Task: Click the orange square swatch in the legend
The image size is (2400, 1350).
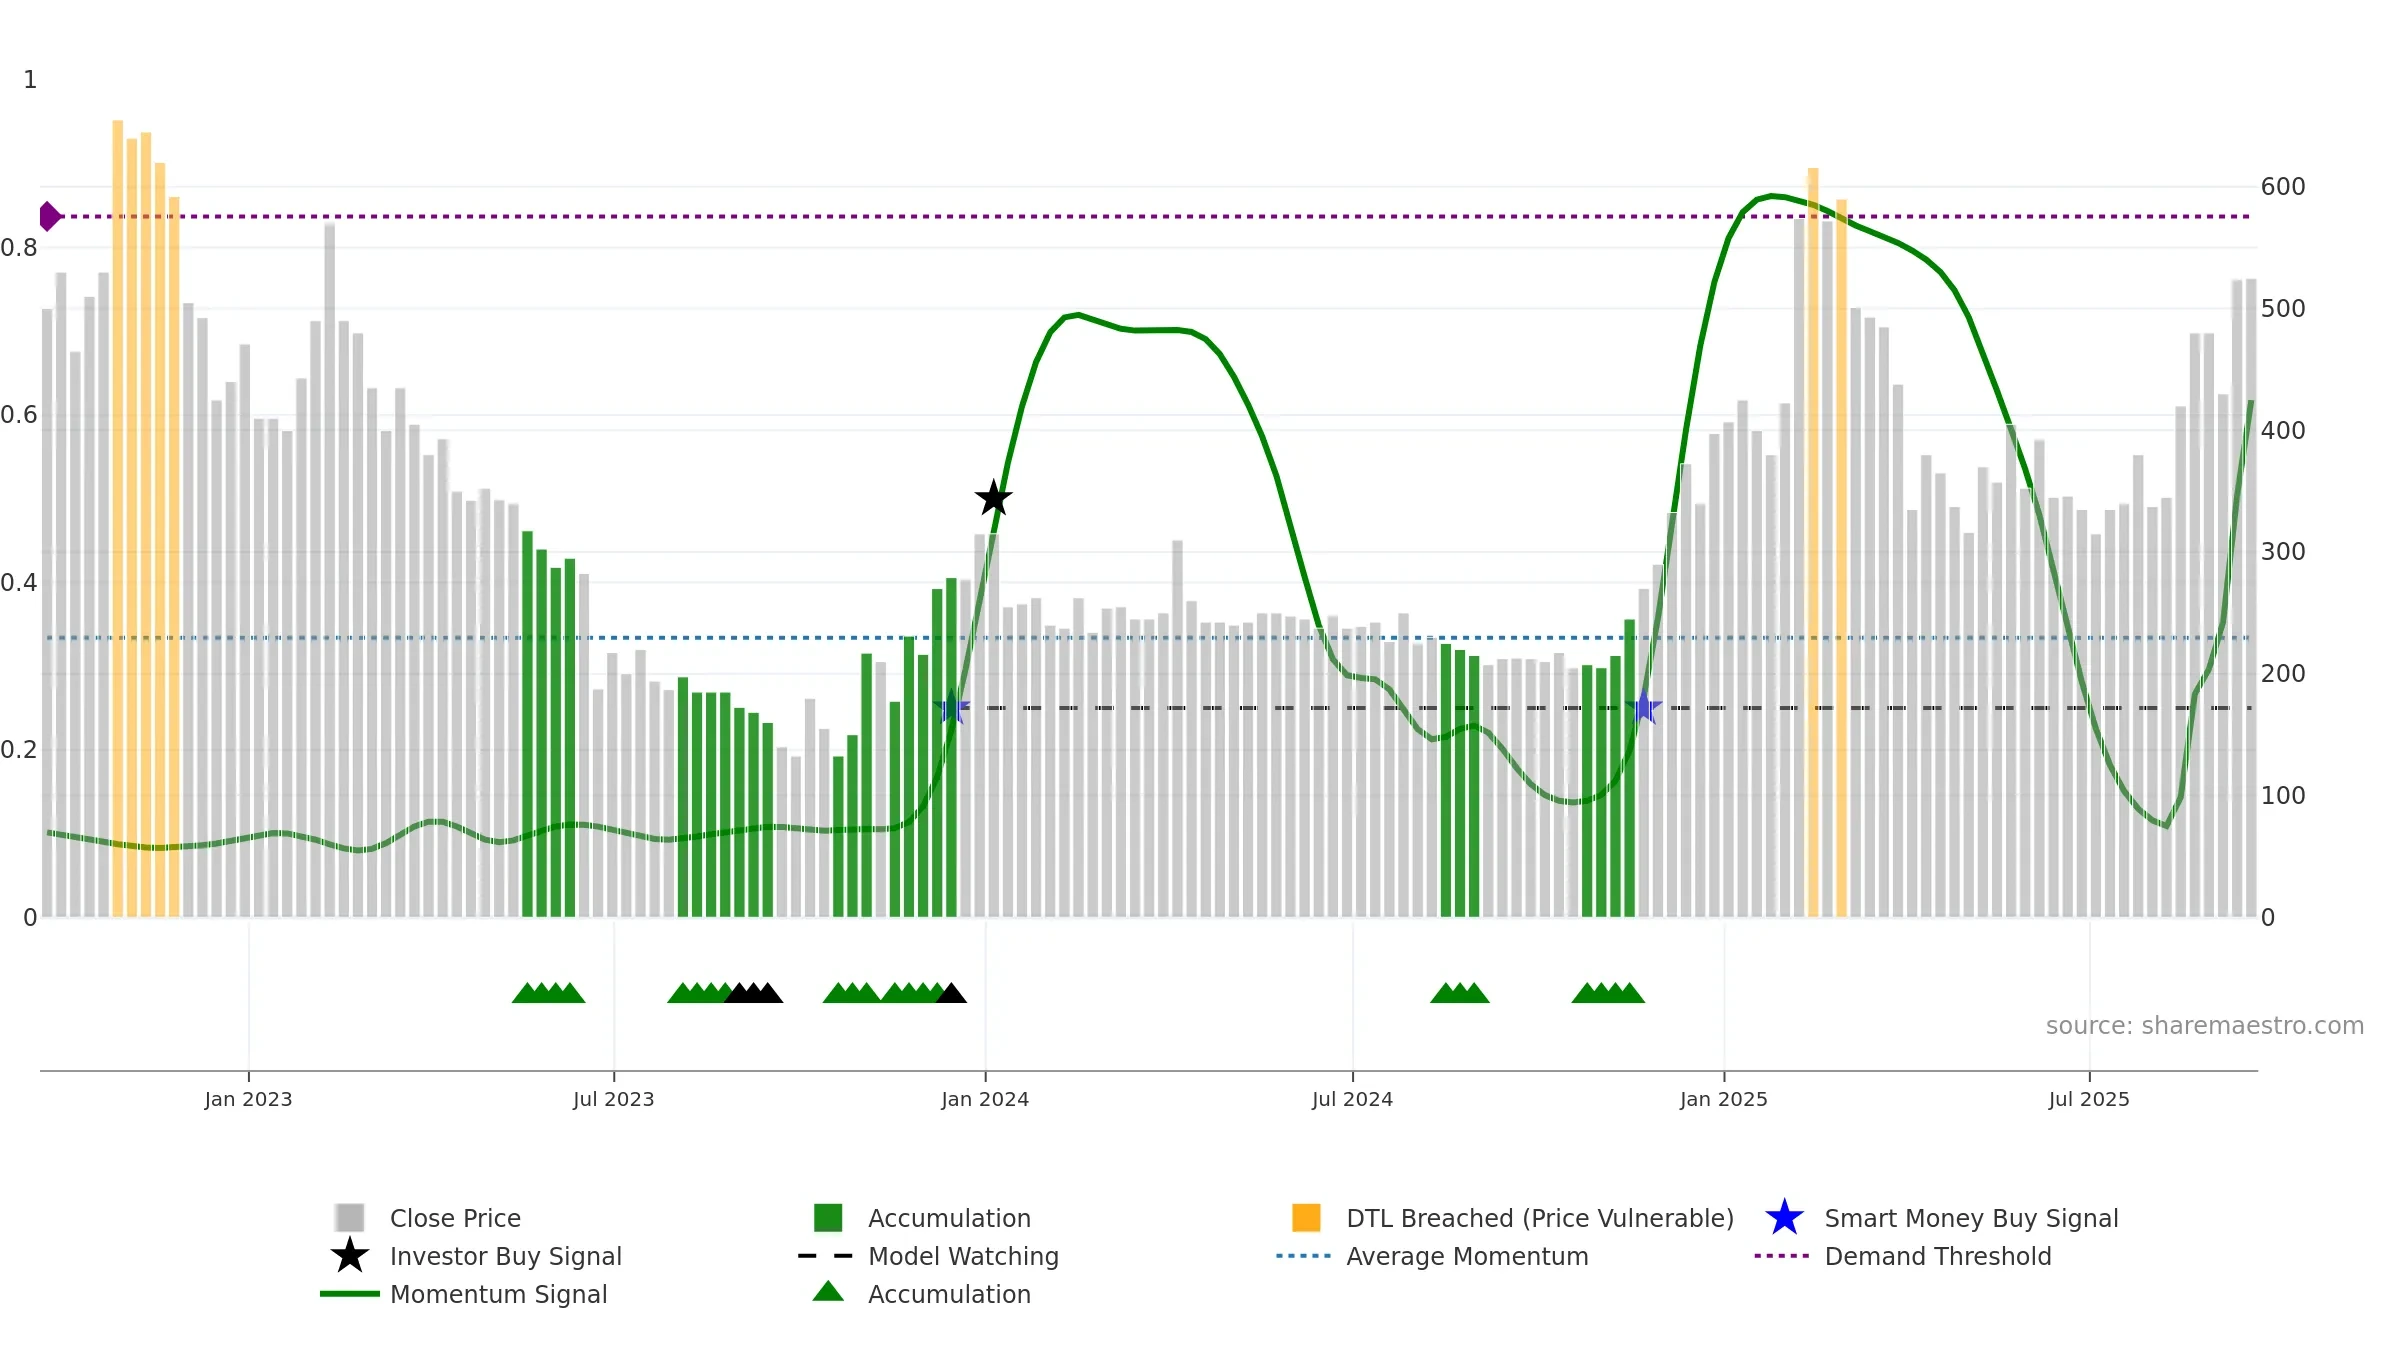Action: pos(1306,1218)
